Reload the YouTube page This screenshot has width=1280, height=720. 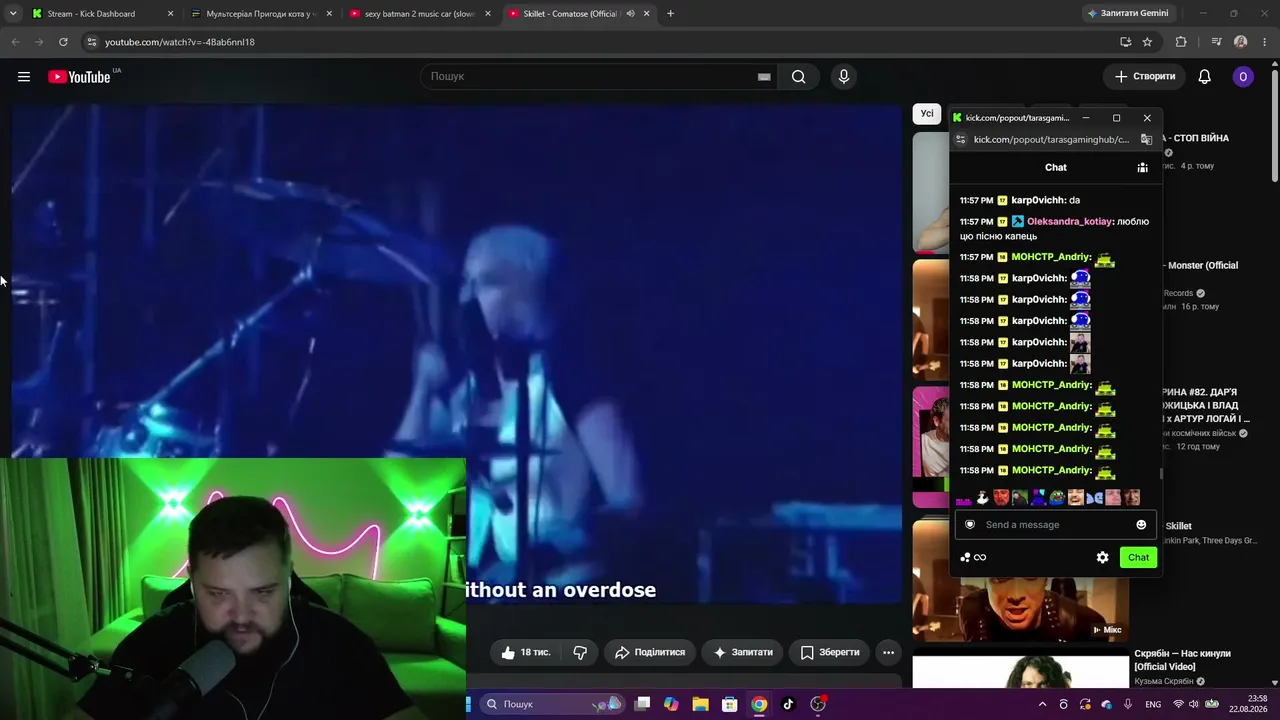click(63, 42)
